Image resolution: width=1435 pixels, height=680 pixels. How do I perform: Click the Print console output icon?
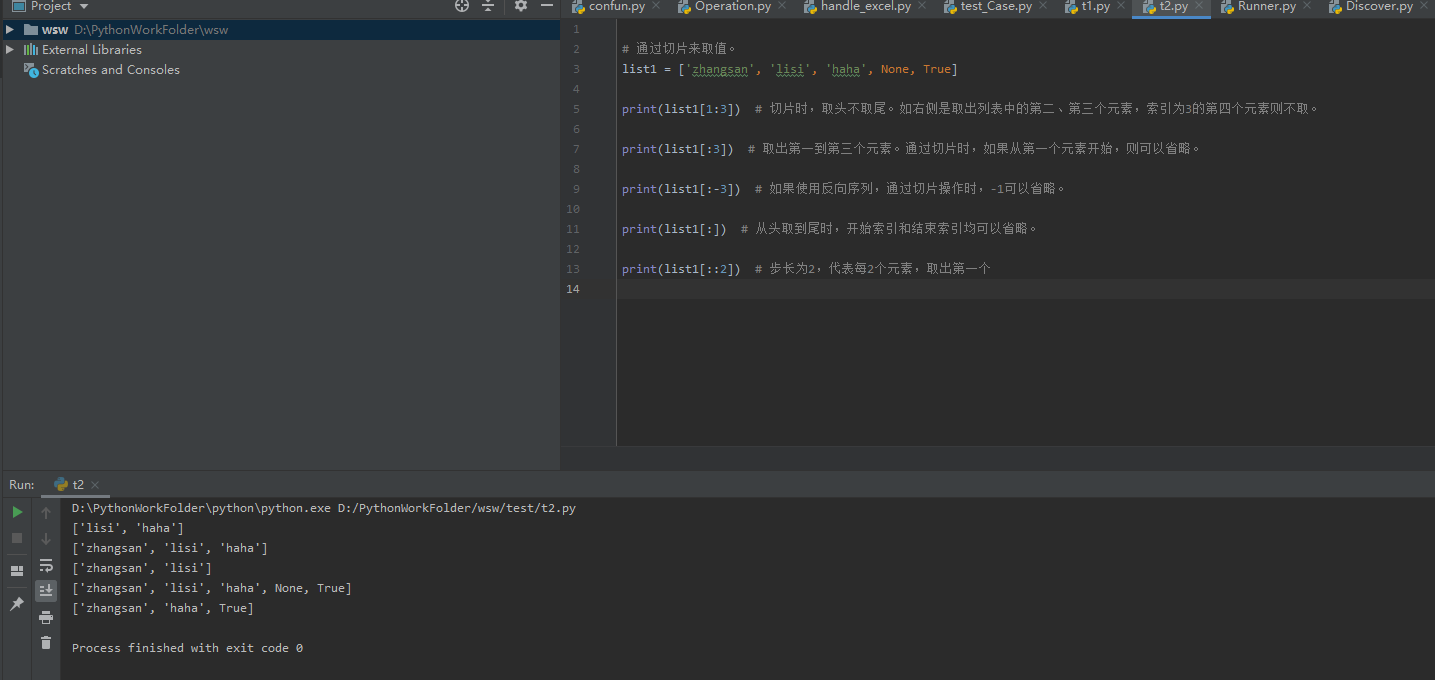click(46, 617)
